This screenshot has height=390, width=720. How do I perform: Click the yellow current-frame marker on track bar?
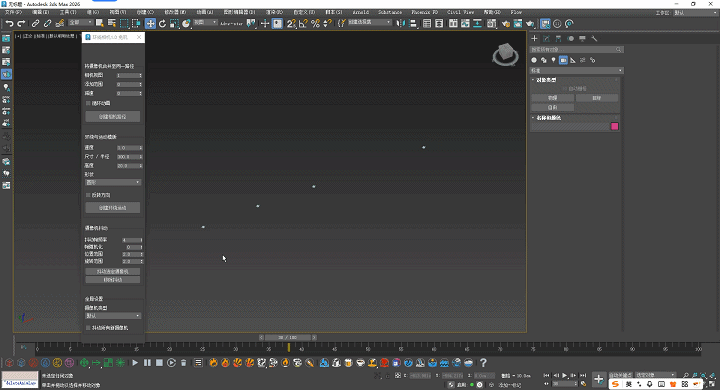pos(289,348)
